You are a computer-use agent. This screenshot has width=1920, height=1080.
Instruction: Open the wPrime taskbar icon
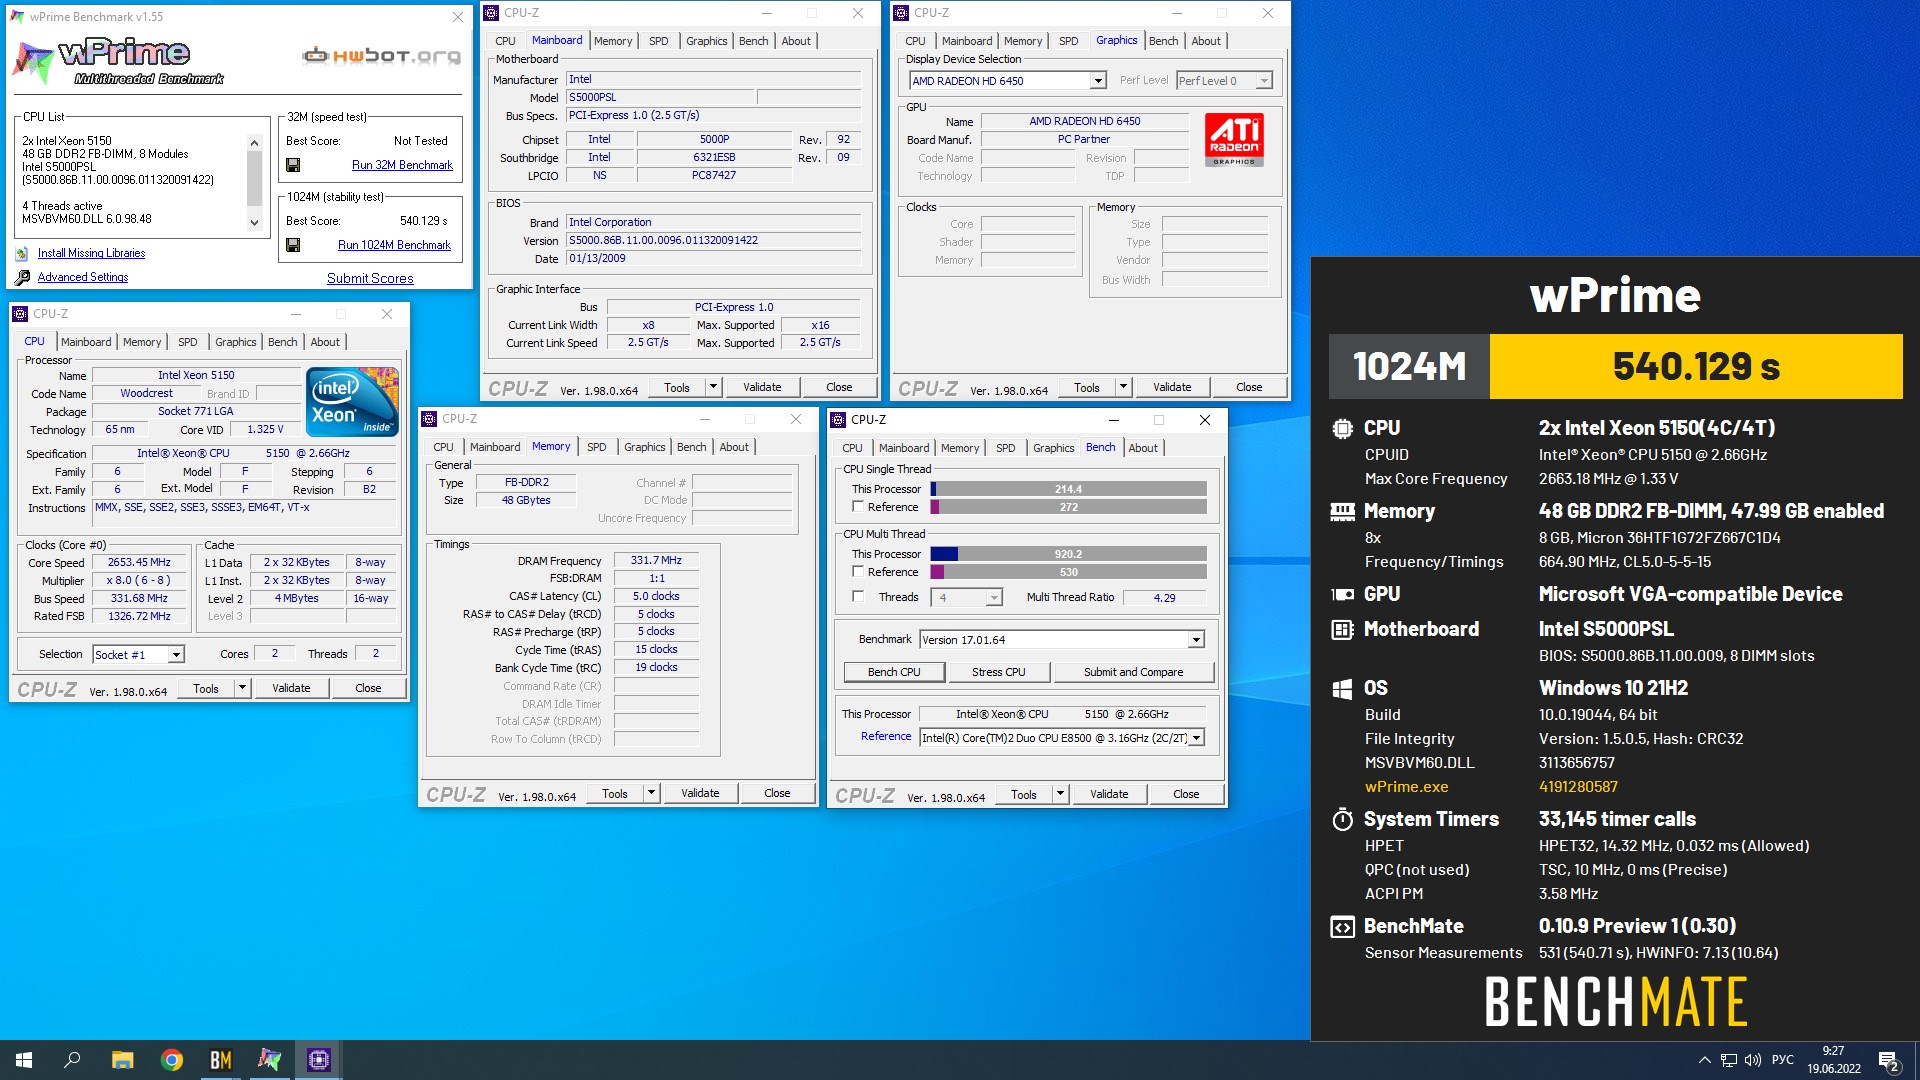pyautogui.click(x=270, y=1060)
